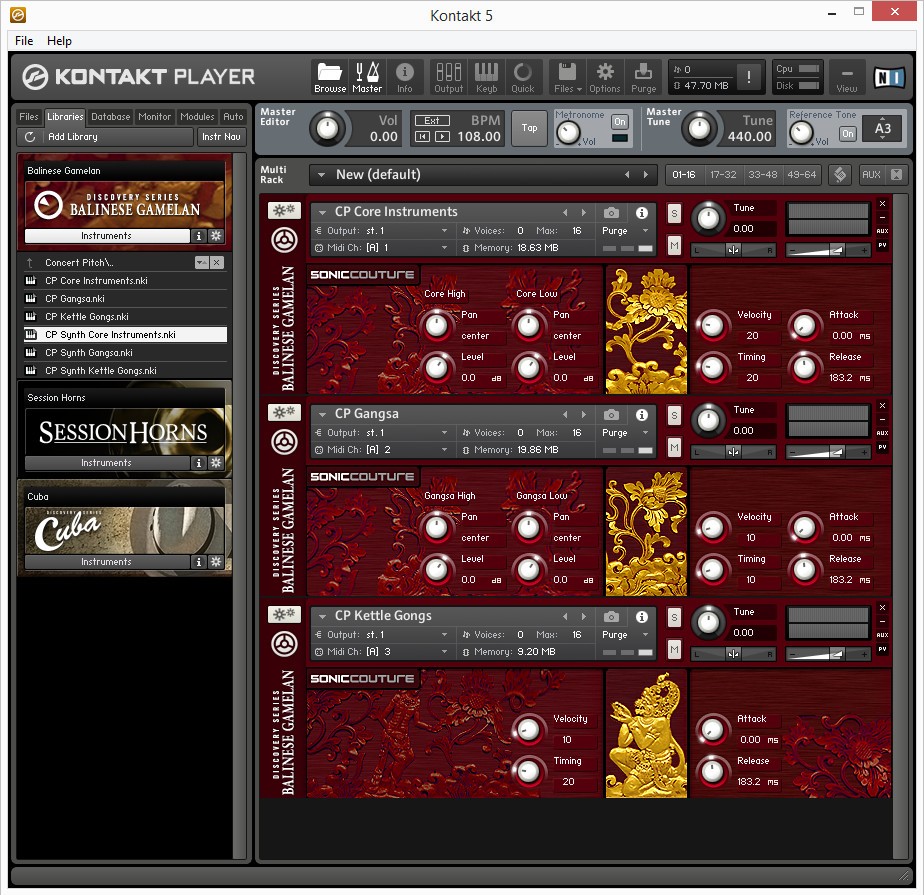
Task: Adjust CP Gangsa pan slider
Action: point(733,453)
